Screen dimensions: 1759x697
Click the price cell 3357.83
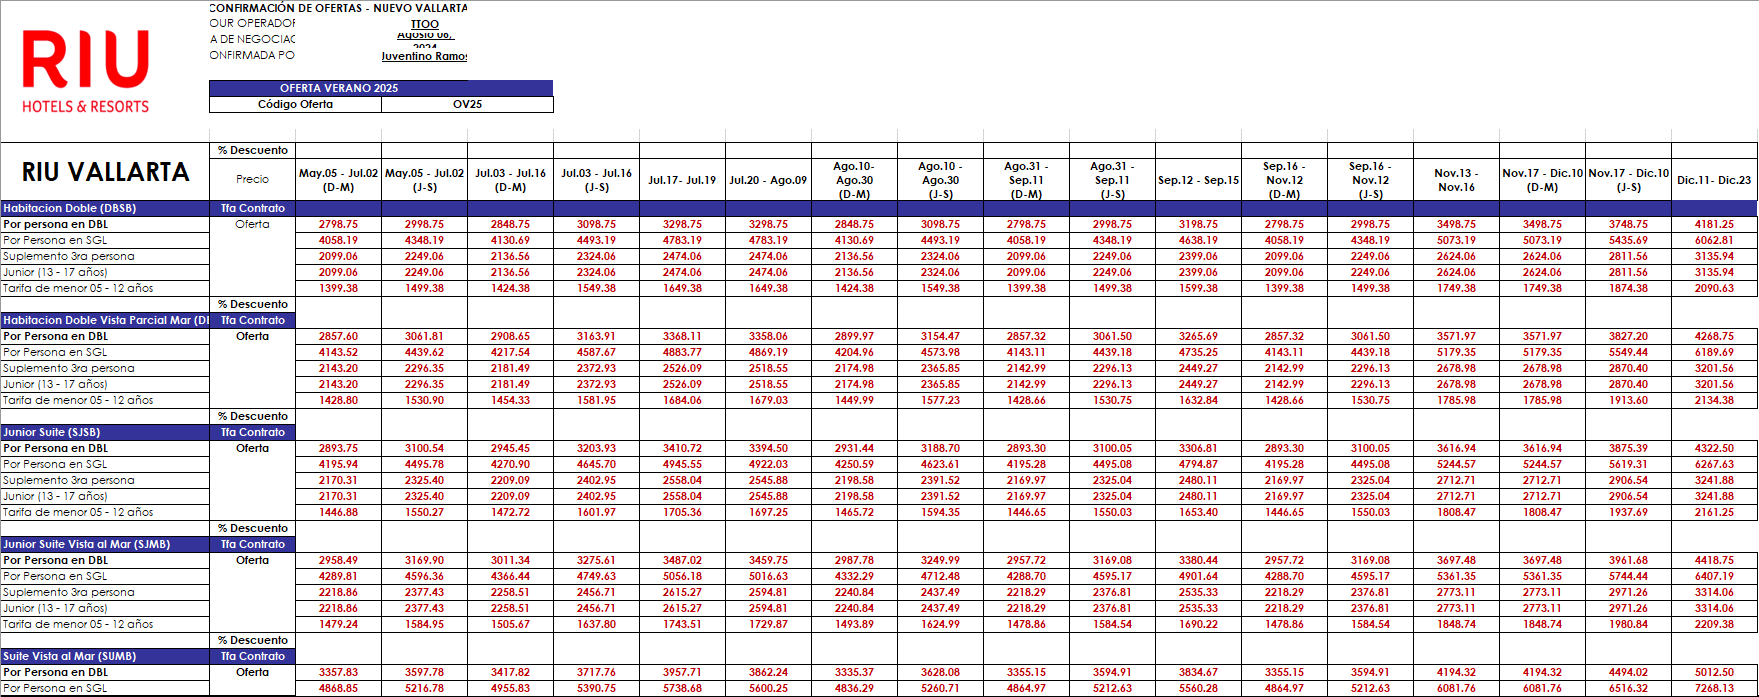coord(338,672)
